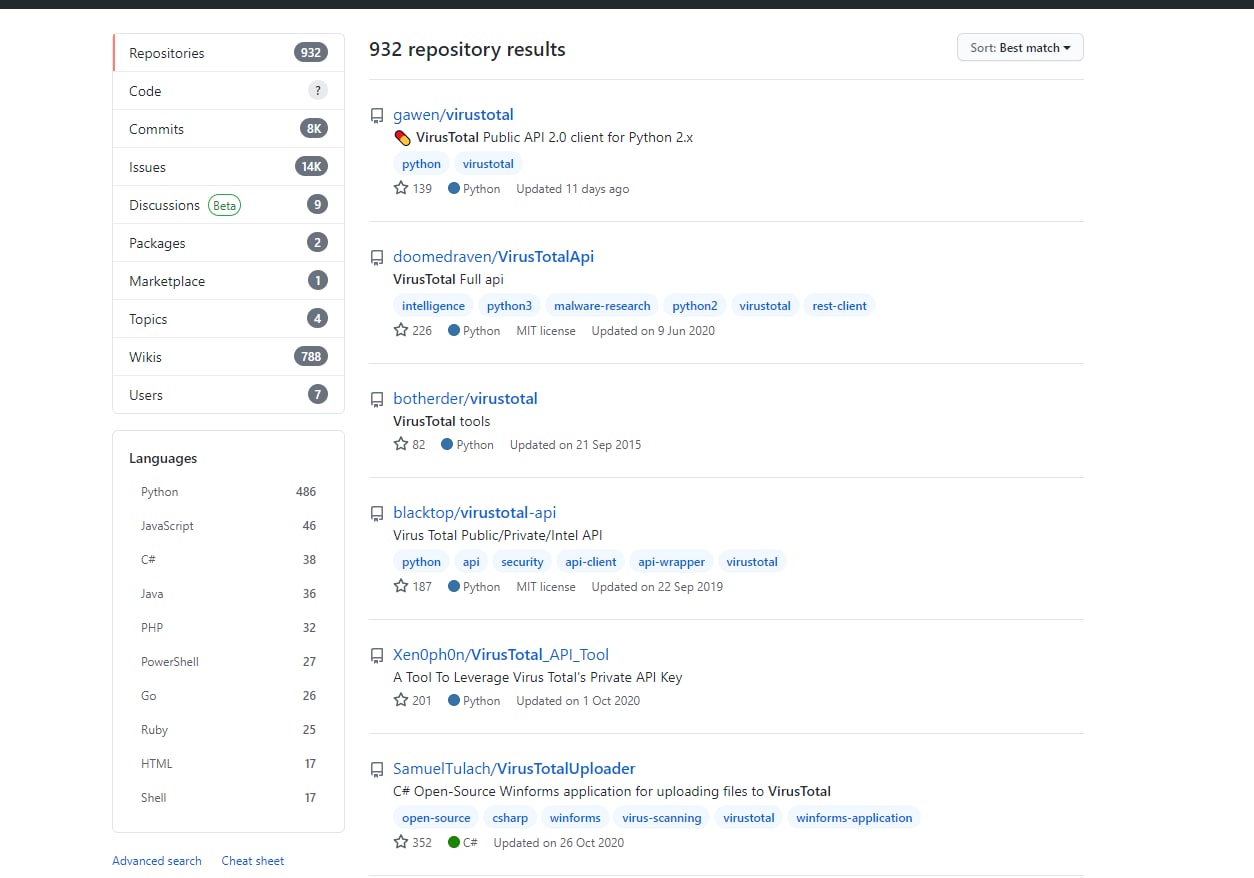Open botherder/virustotal repository
The image size is (1254, 878).
coord(465,399)
